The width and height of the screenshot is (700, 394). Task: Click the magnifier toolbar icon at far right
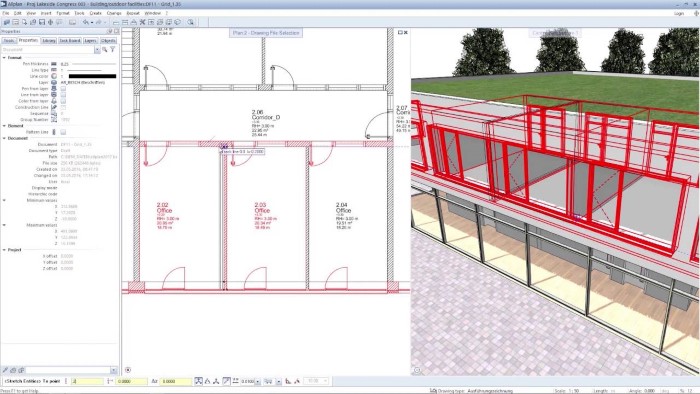191,22
